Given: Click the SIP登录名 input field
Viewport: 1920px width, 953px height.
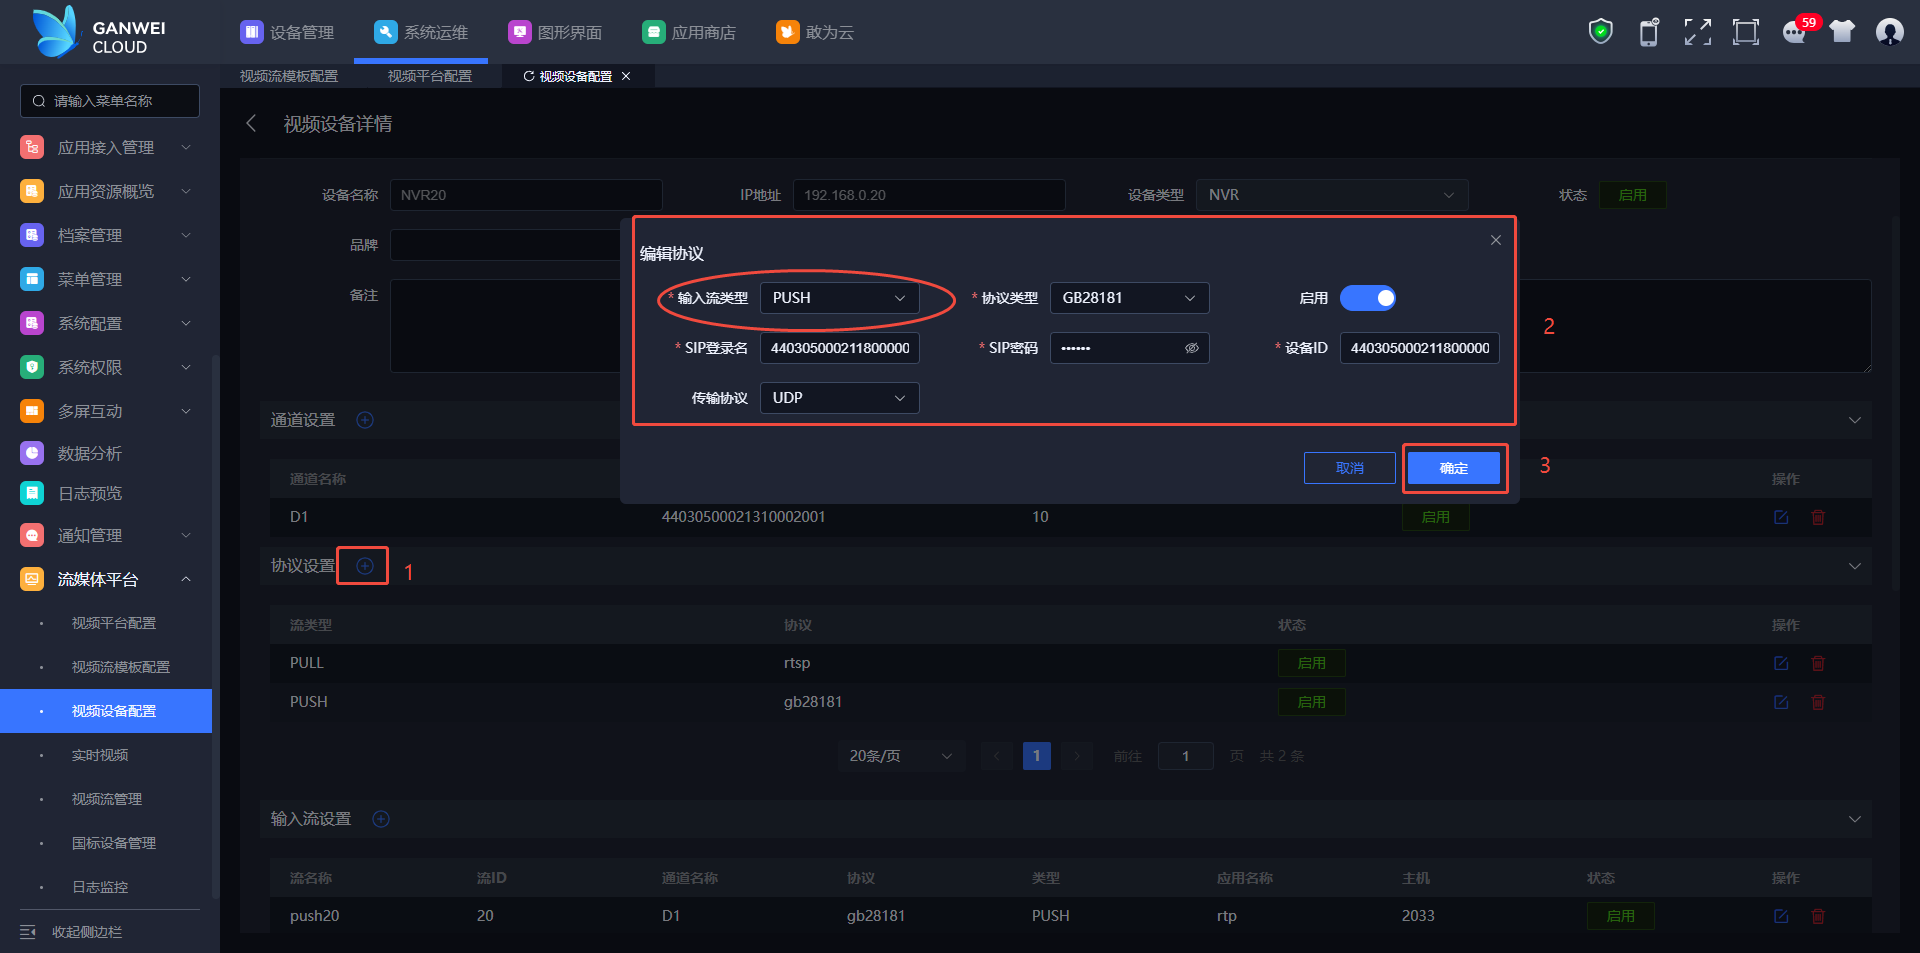Looking at the screenshot, I should click(x=839, y=348).
